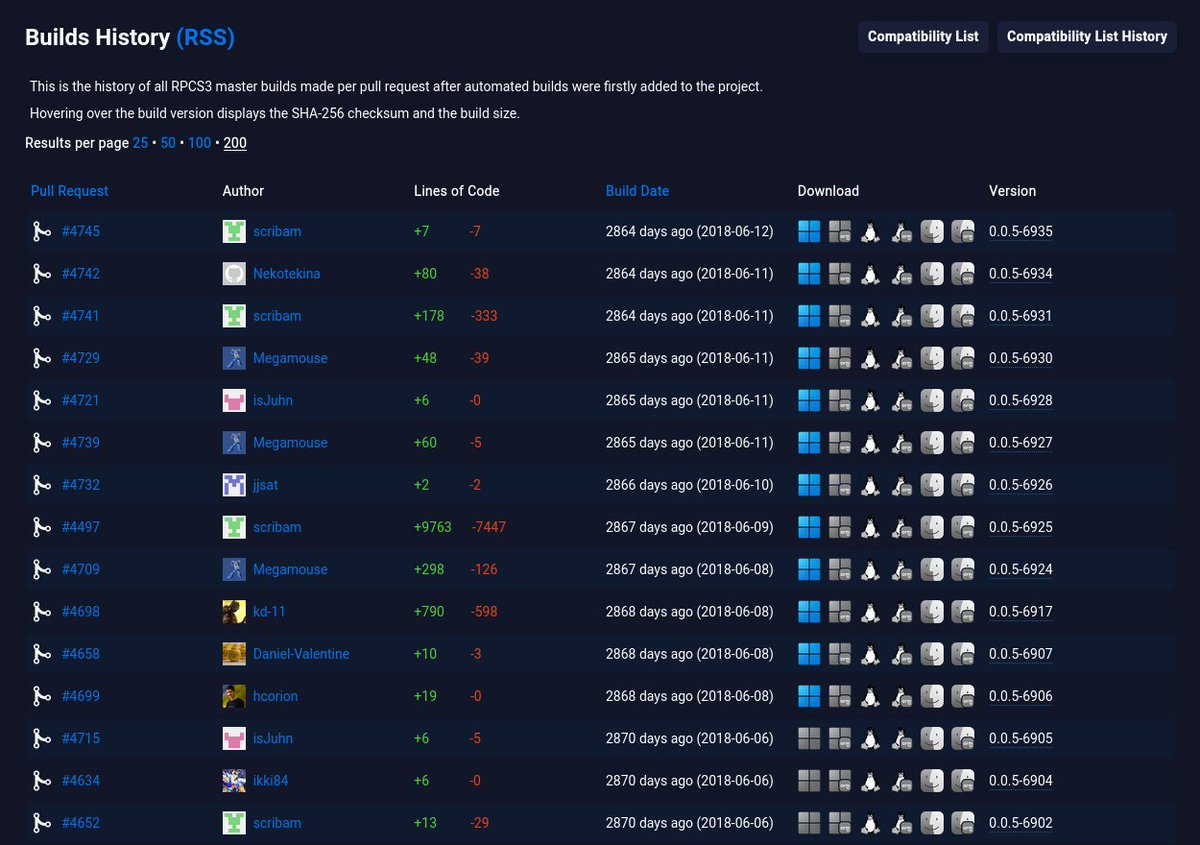This screenshot has height=845, width=1200.
Task: Show 200 results per page
Action: [x=235, y=143]
